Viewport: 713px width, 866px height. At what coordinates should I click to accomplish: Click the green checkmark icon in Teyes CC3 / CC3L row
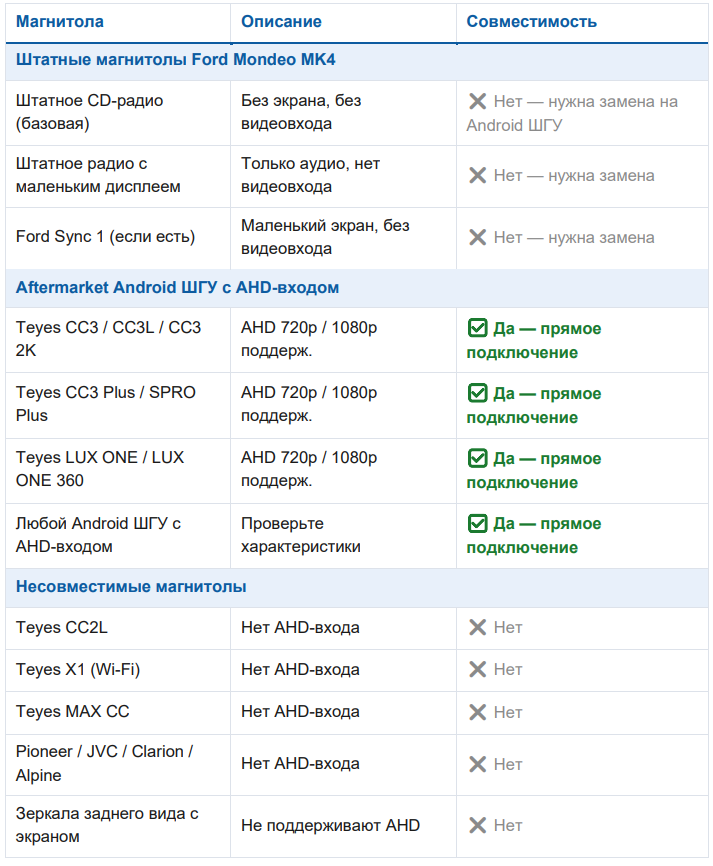click(478, 328)
